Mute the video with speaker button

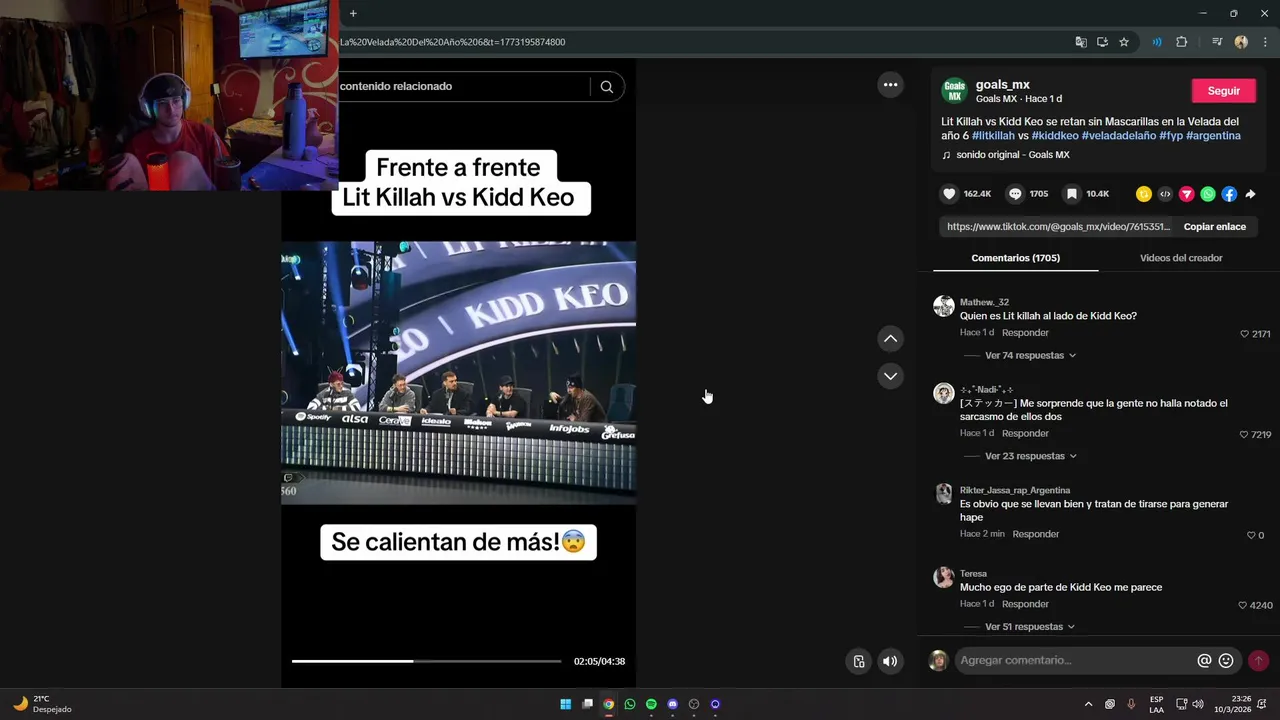890,661
